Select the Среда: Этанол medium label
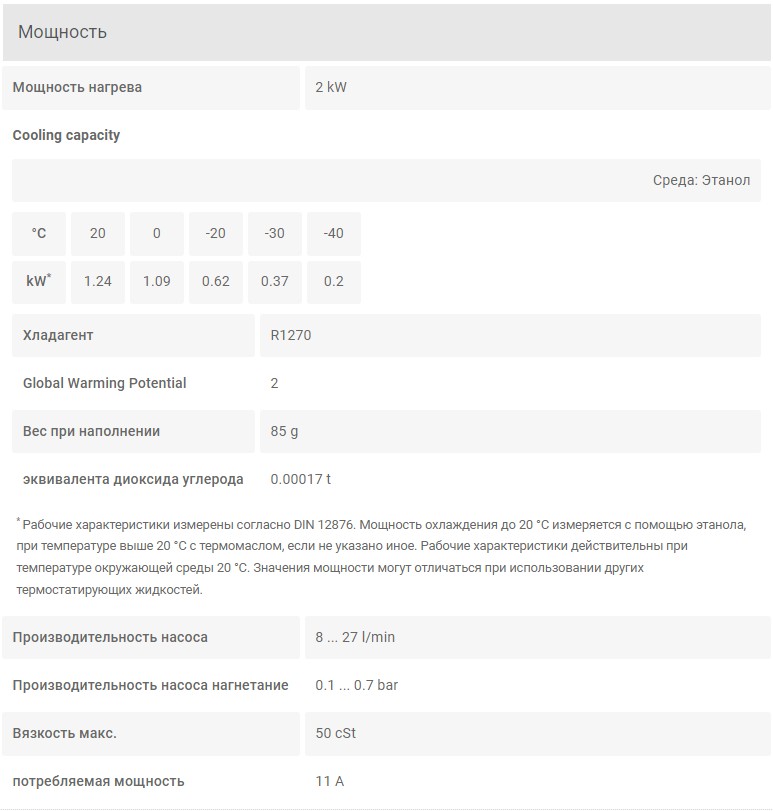 tap(701, 180)
